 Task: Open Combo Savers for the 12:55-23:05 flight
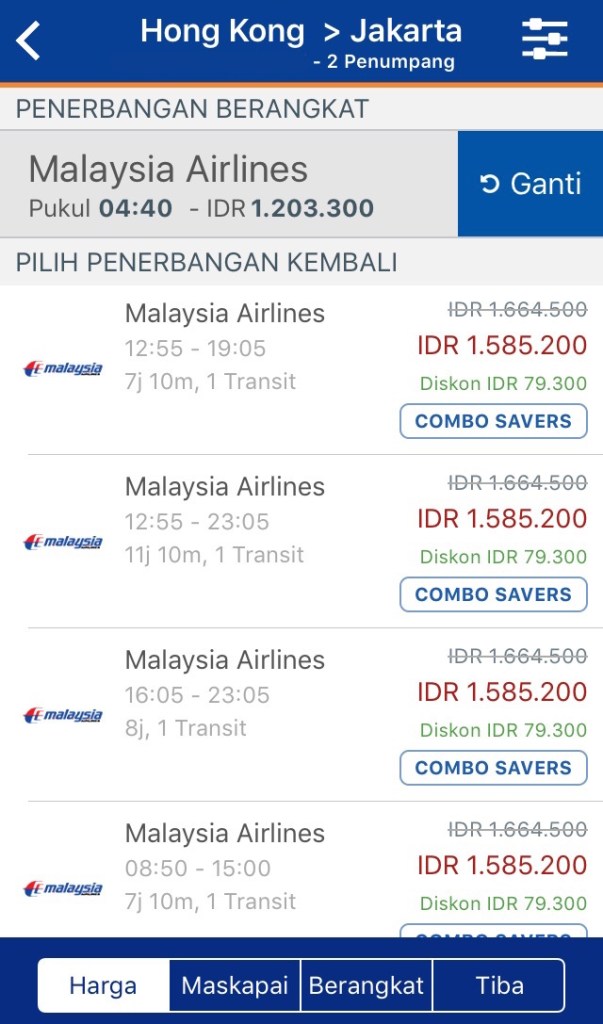493,594
